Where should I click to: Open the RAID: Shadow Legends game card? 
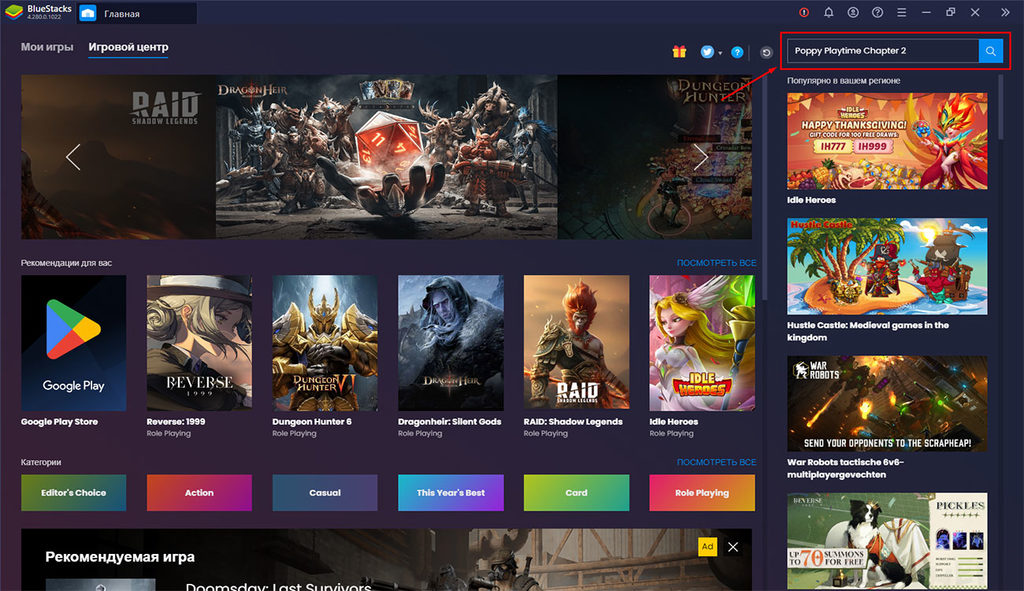point(576,343)
